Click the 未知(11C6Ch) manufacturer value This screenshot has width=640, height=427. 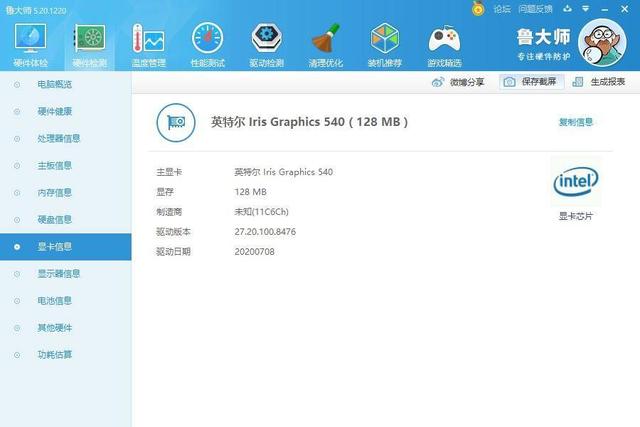261,212
